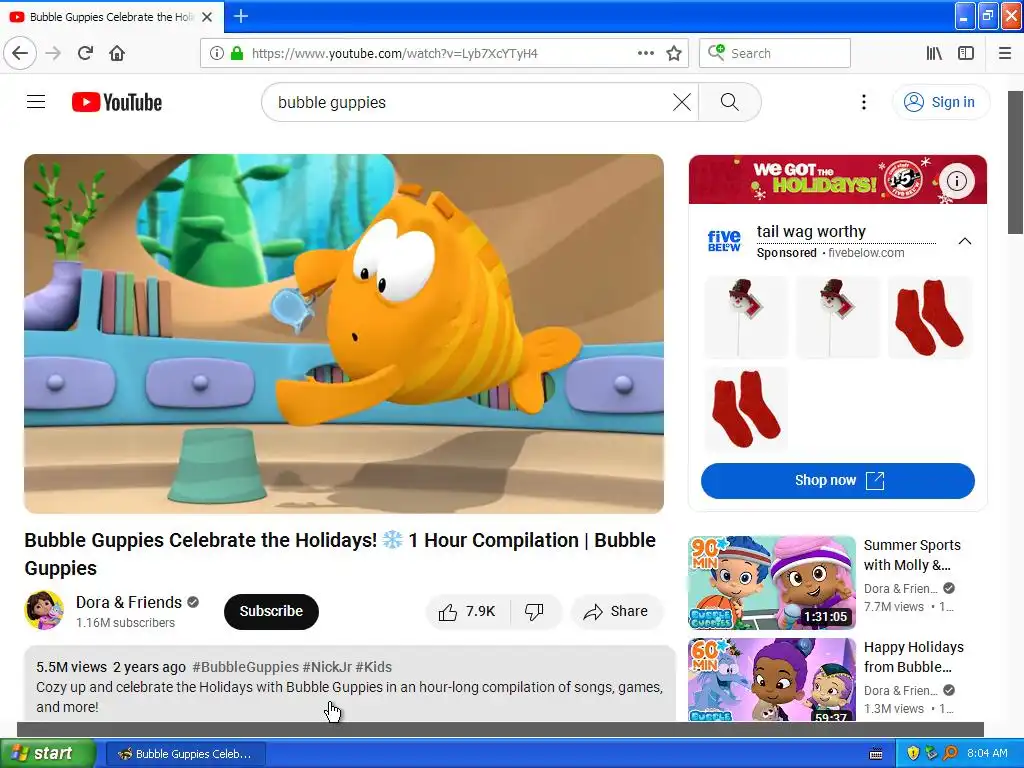The image size is (1024, 768).
Task: Click the Share button
Action: point(616,611)
